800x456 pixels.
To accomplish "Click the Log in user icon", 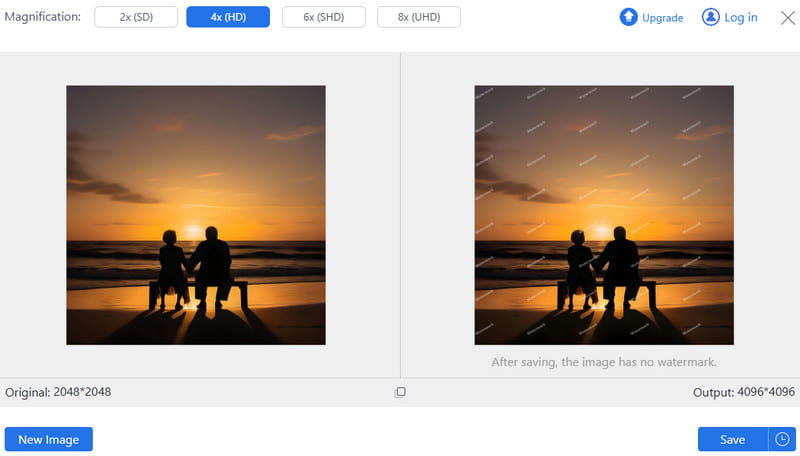I will pyautogui.click(x=710, y=17).
